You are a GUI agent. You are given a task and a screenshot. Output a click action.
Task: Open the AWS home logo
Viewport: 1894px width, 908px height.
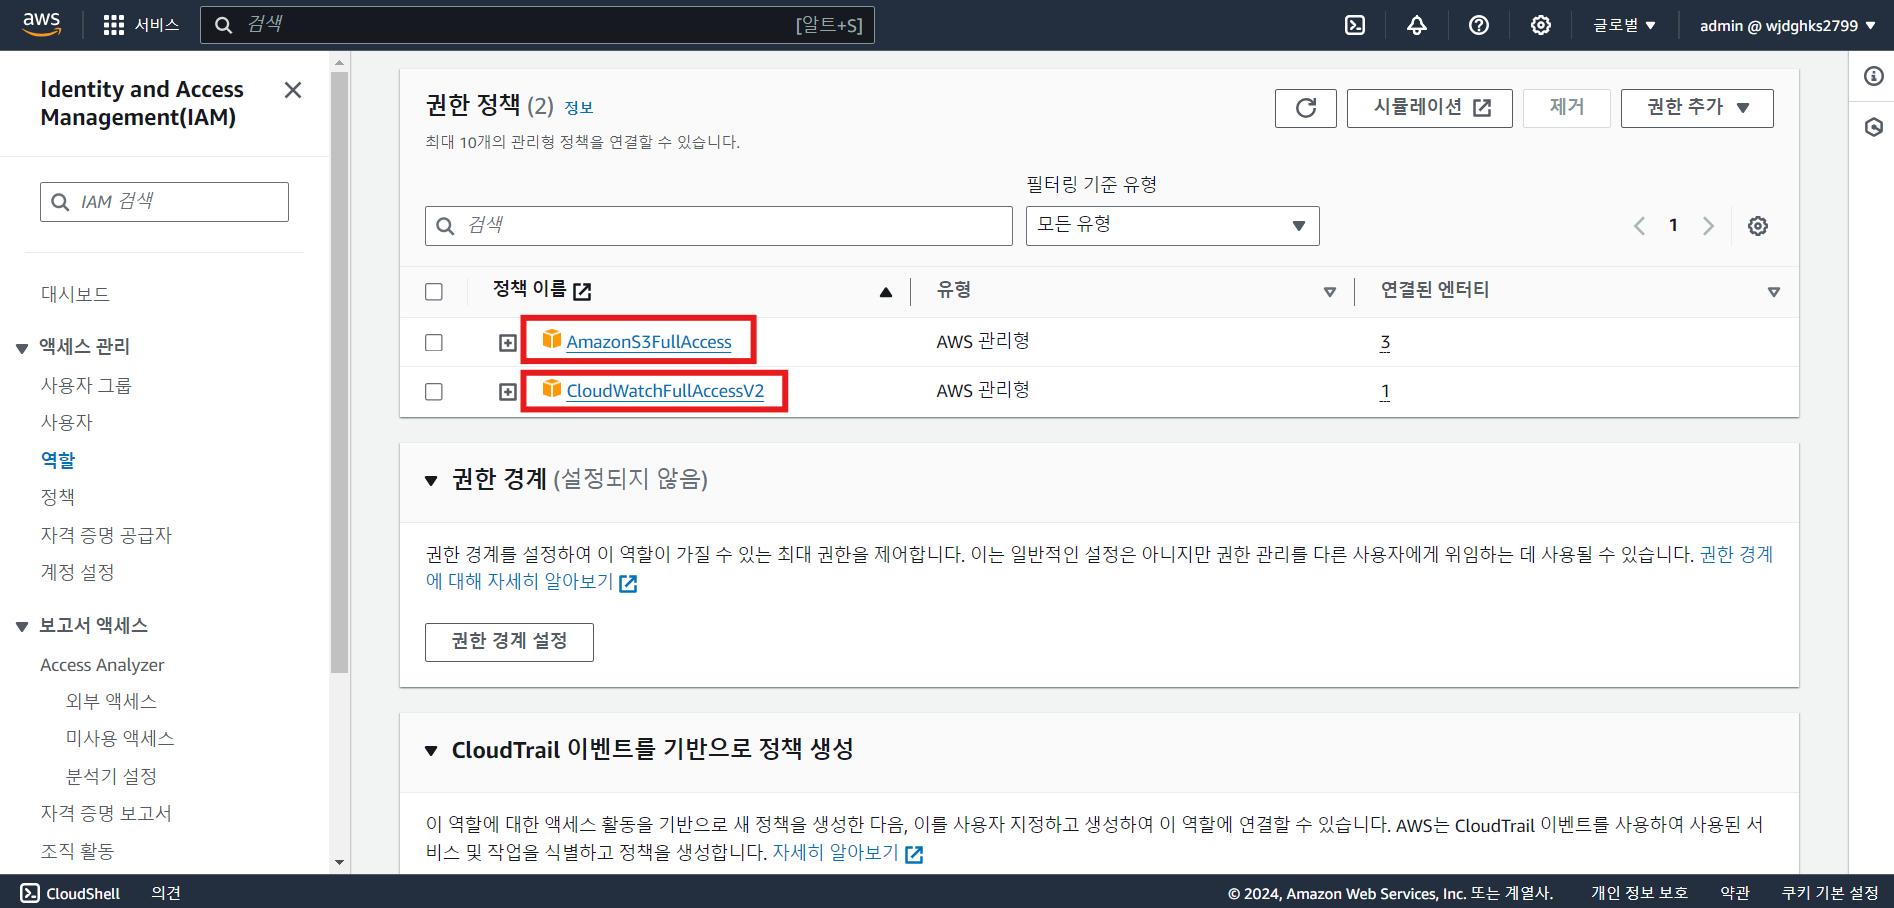click(42, 25)
